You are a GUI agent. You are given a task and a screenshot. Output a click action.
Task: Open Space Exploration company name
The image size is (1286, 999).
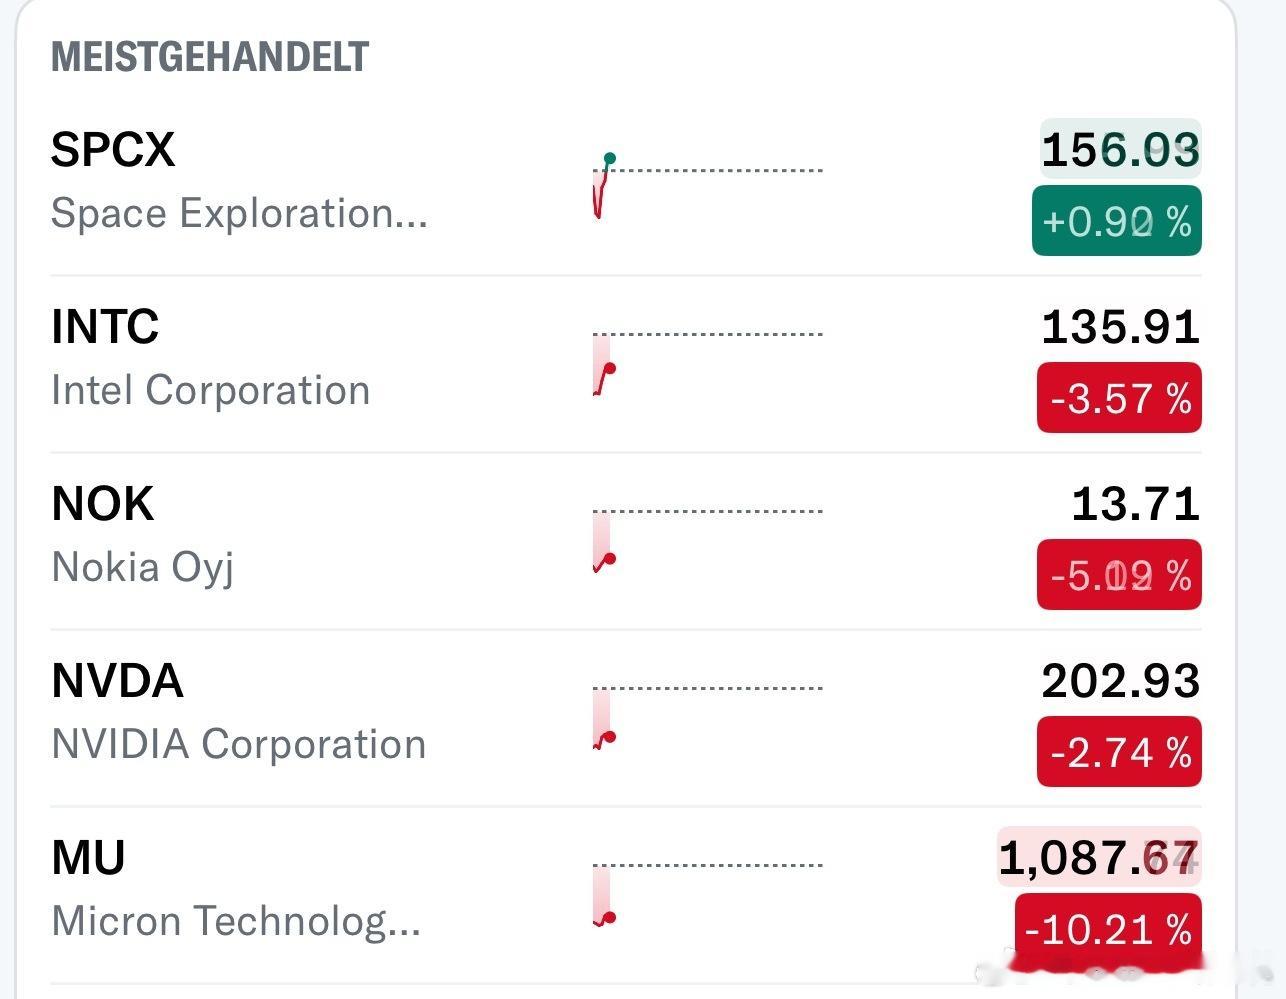pos(239,214)
